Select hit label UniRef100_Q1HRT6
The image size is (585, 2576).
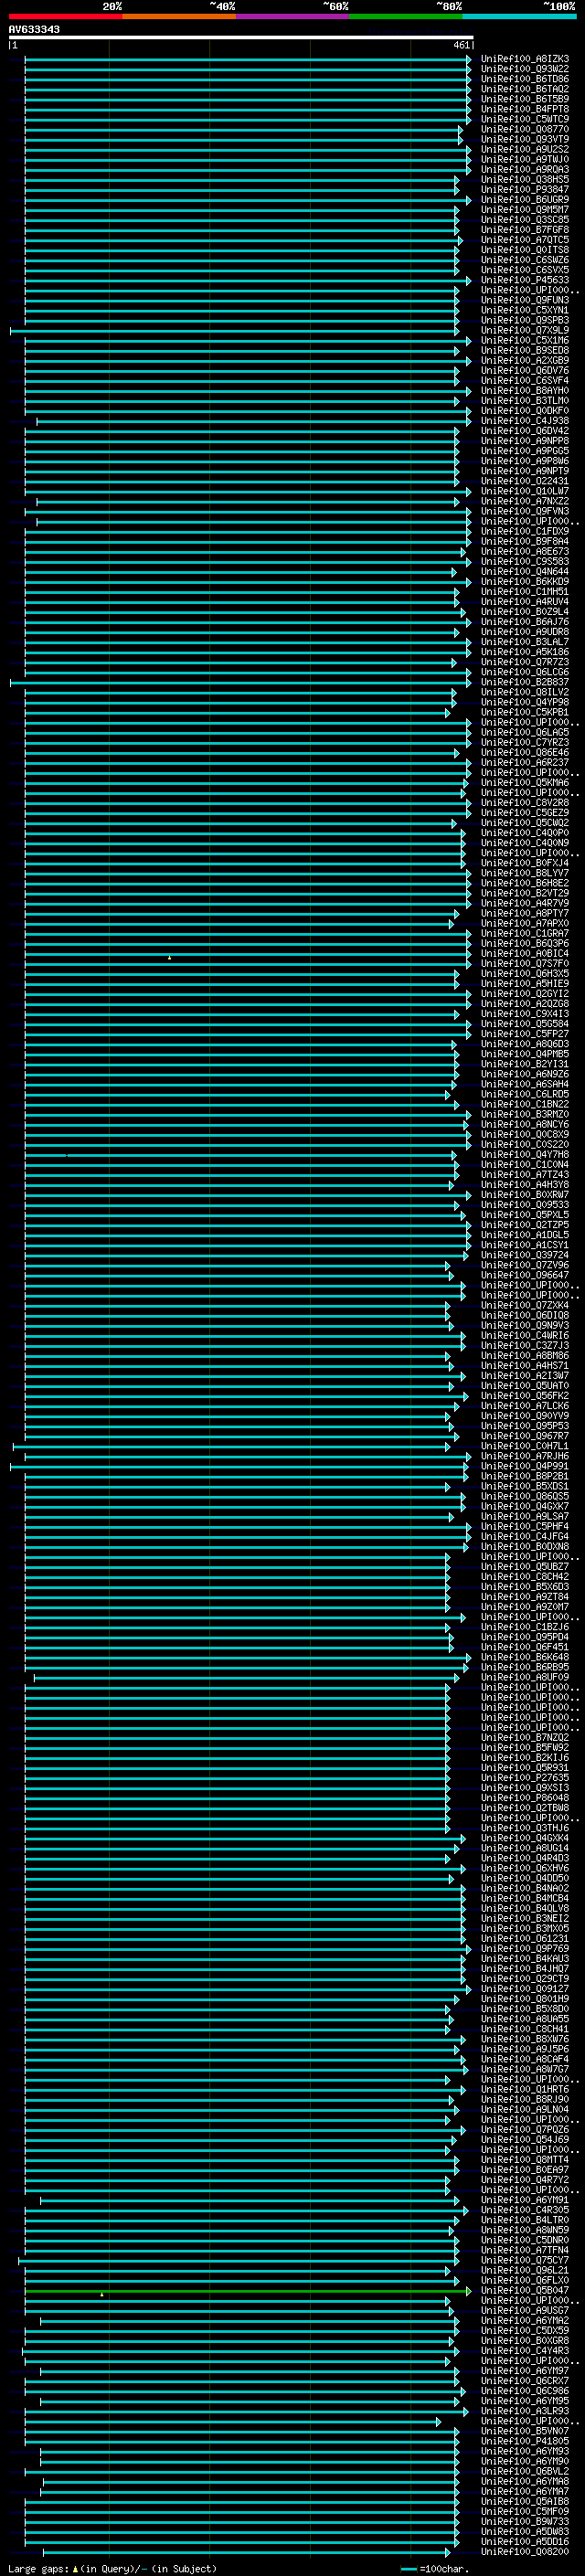click(525, 2089)
